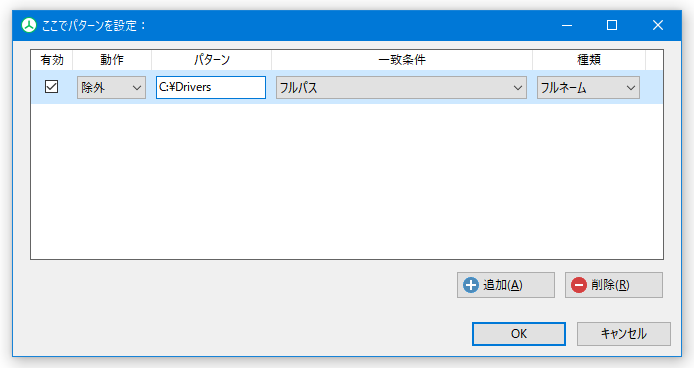This screenshot has height=368, width=694.
Task: Uncheck the 有効 checkbox in first row
Action: (51, 86)
